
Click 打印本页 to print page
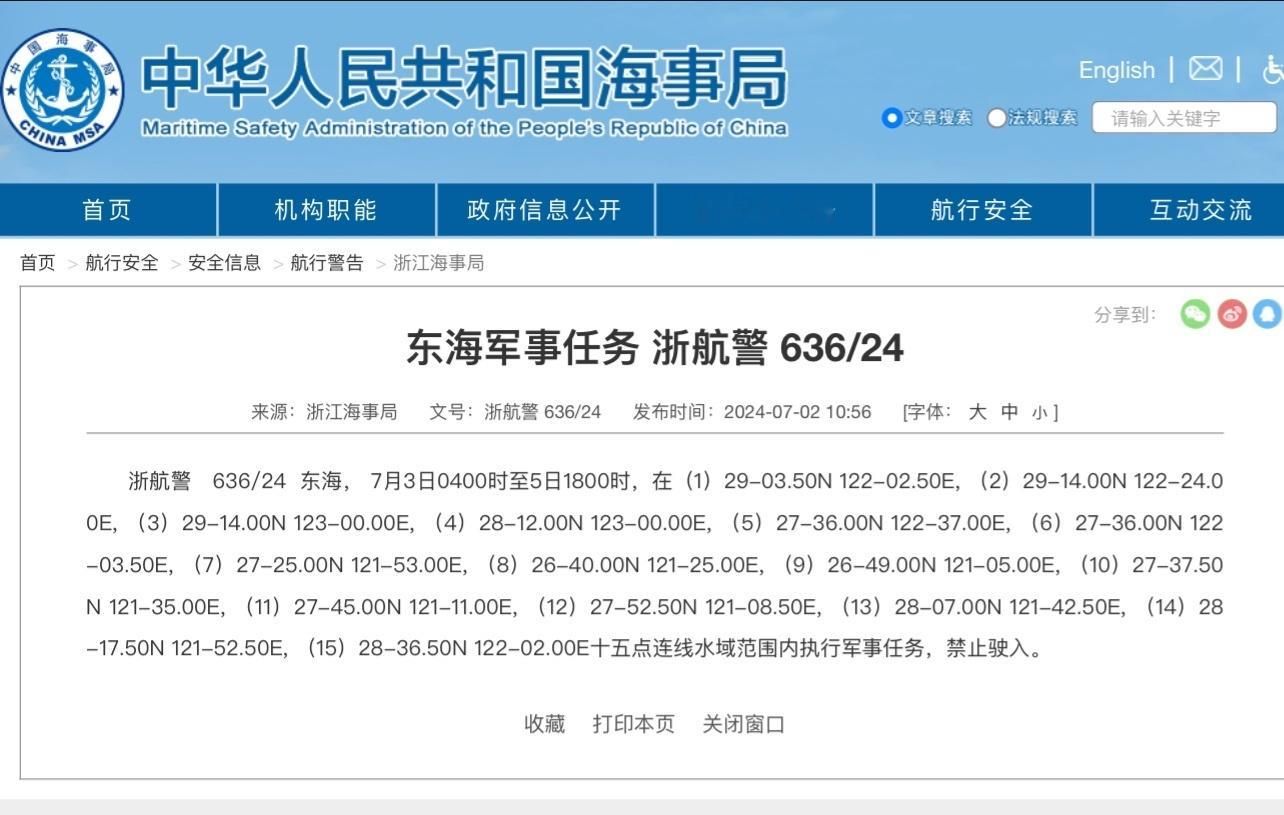[x=634, y=724]
